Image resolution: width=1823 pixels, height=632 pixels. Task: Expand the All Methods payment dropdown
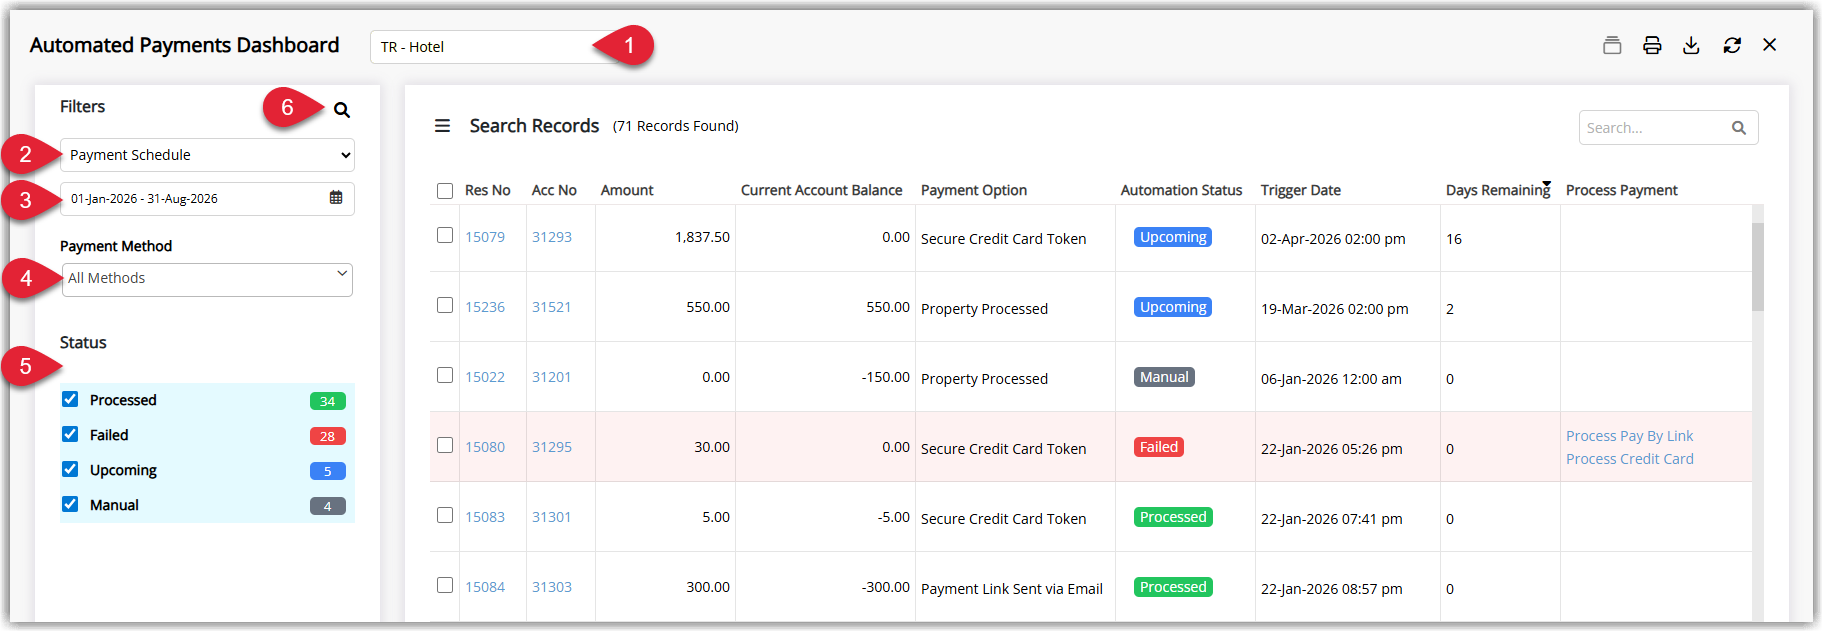(x=207, y=279)
